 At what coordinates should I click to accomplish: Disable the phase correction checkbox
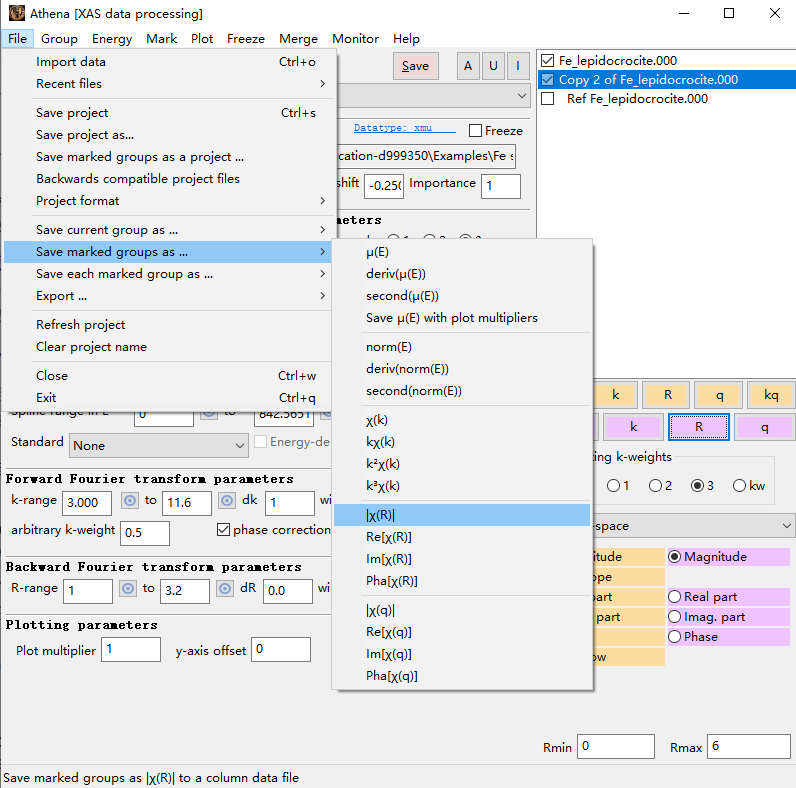[223, 530]
